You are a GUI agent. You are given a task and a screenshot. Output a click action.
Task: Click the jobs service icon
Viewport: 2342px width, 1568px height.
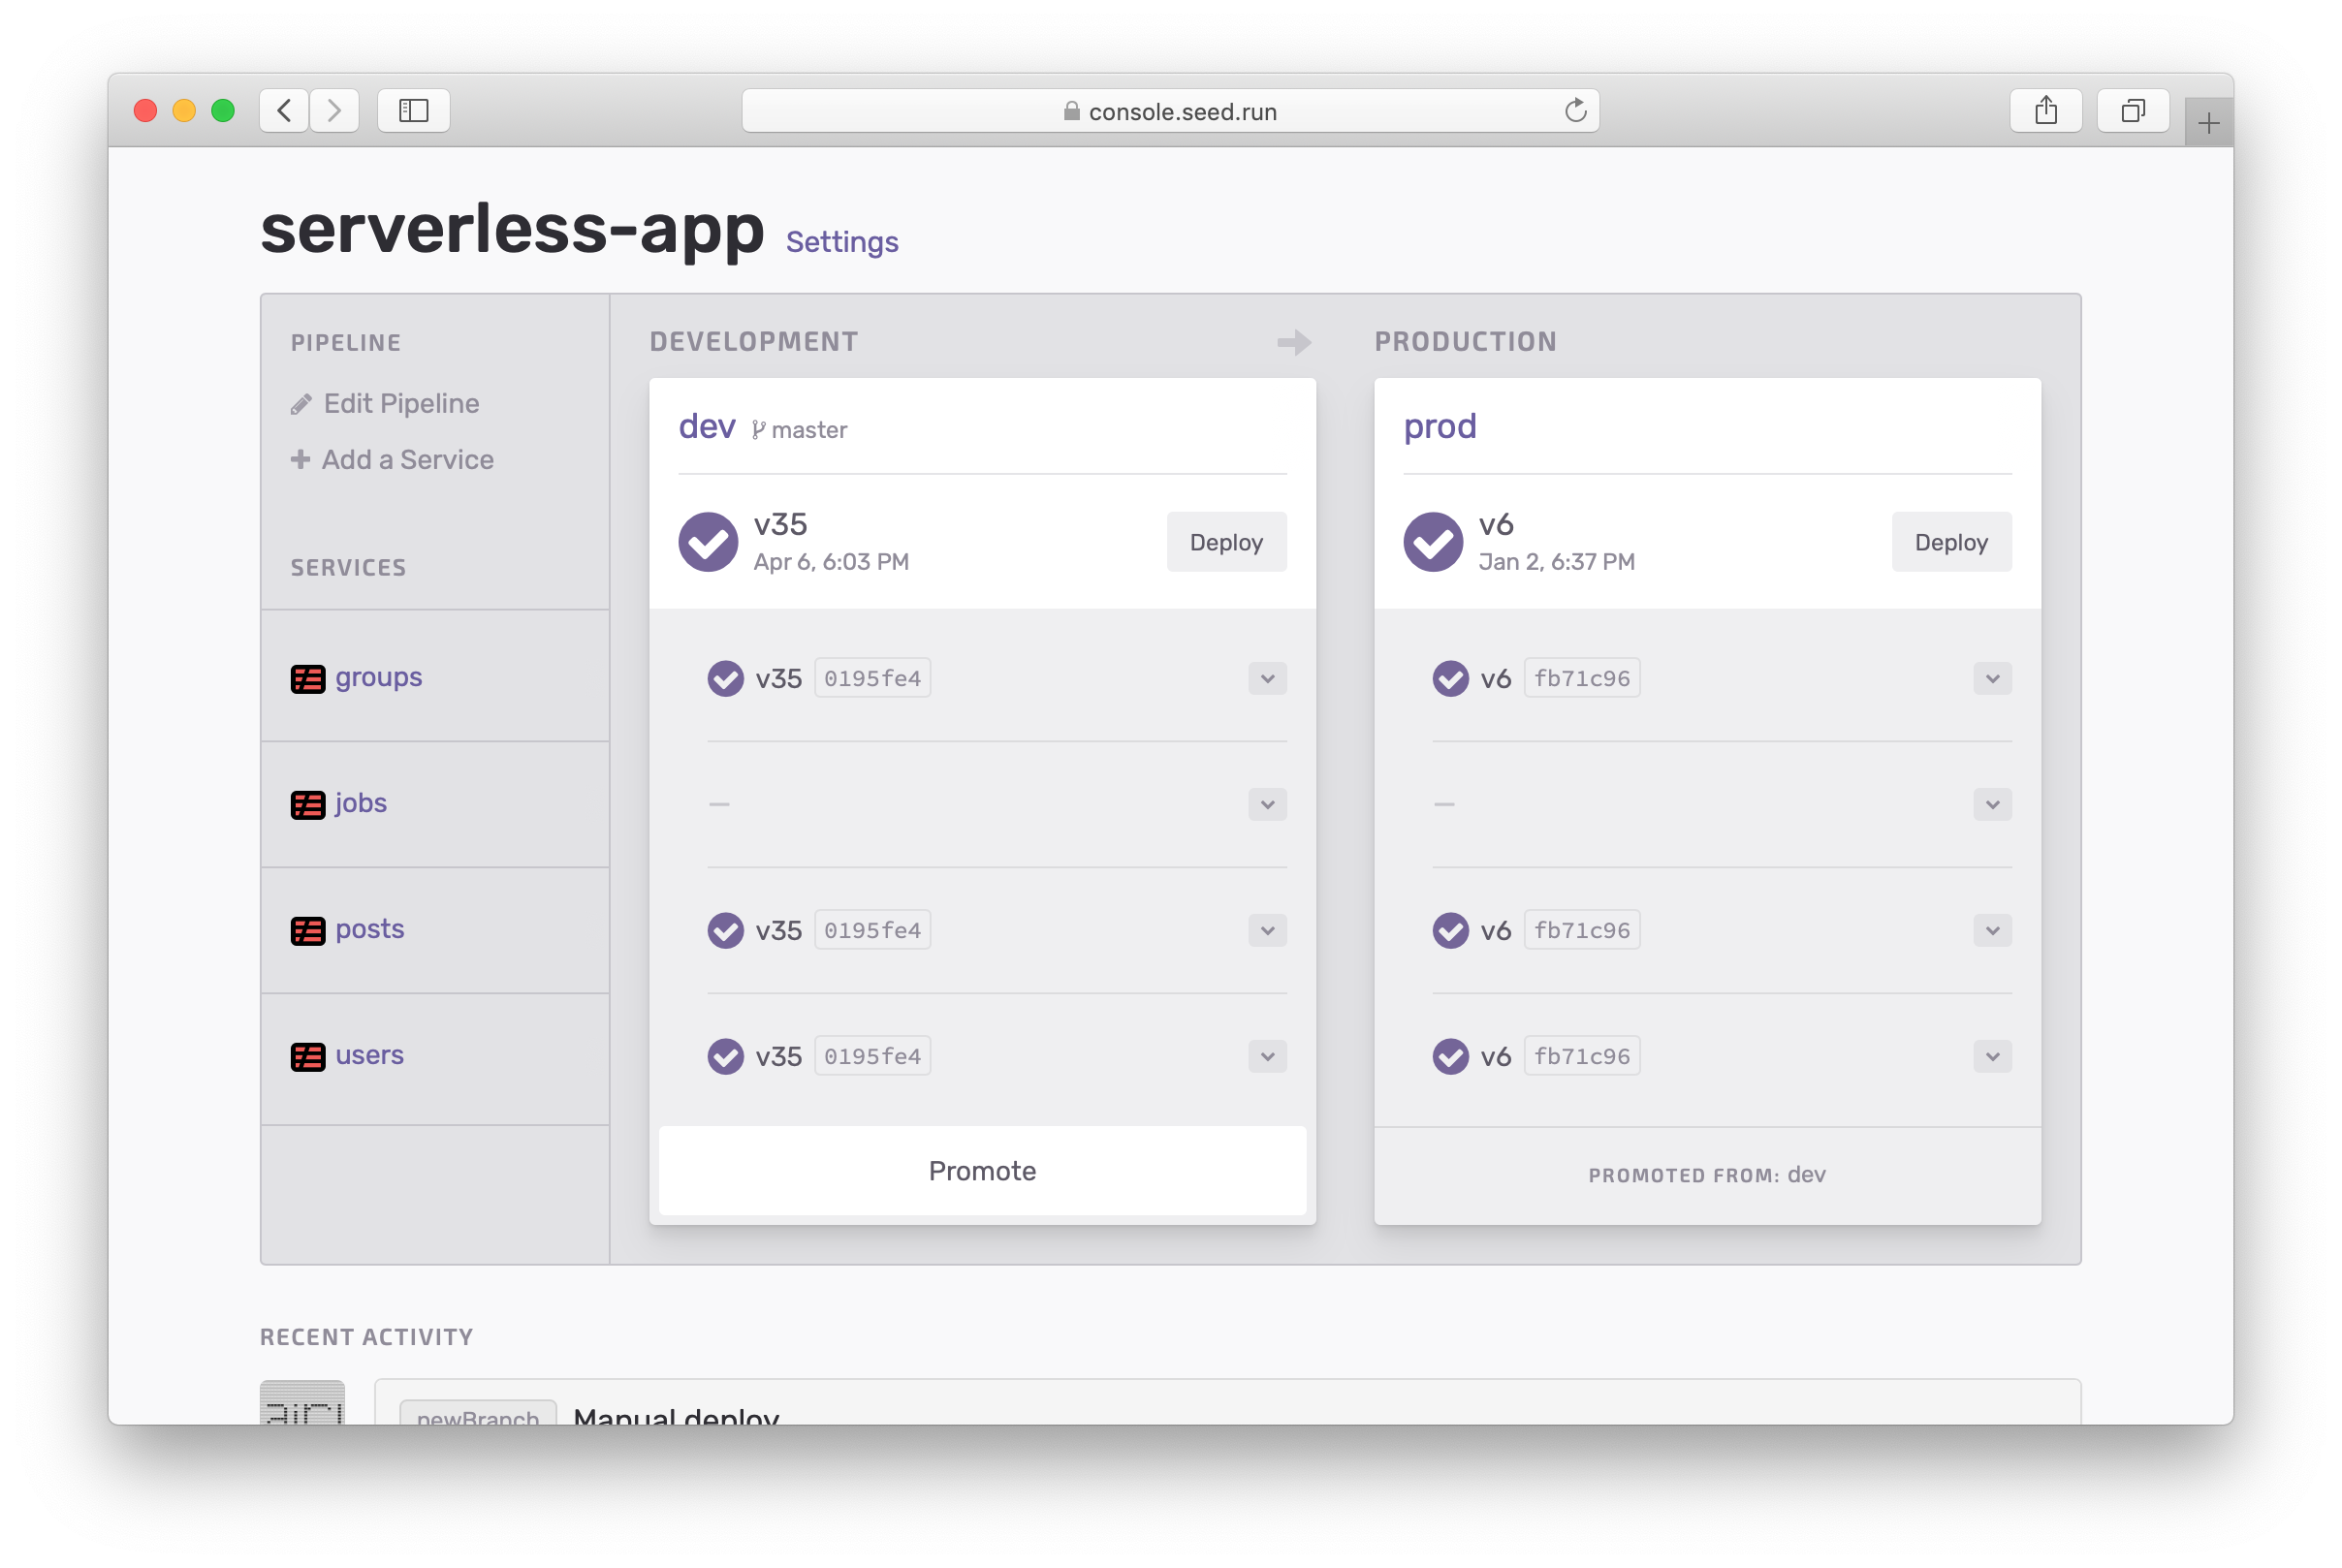(306, 803)
